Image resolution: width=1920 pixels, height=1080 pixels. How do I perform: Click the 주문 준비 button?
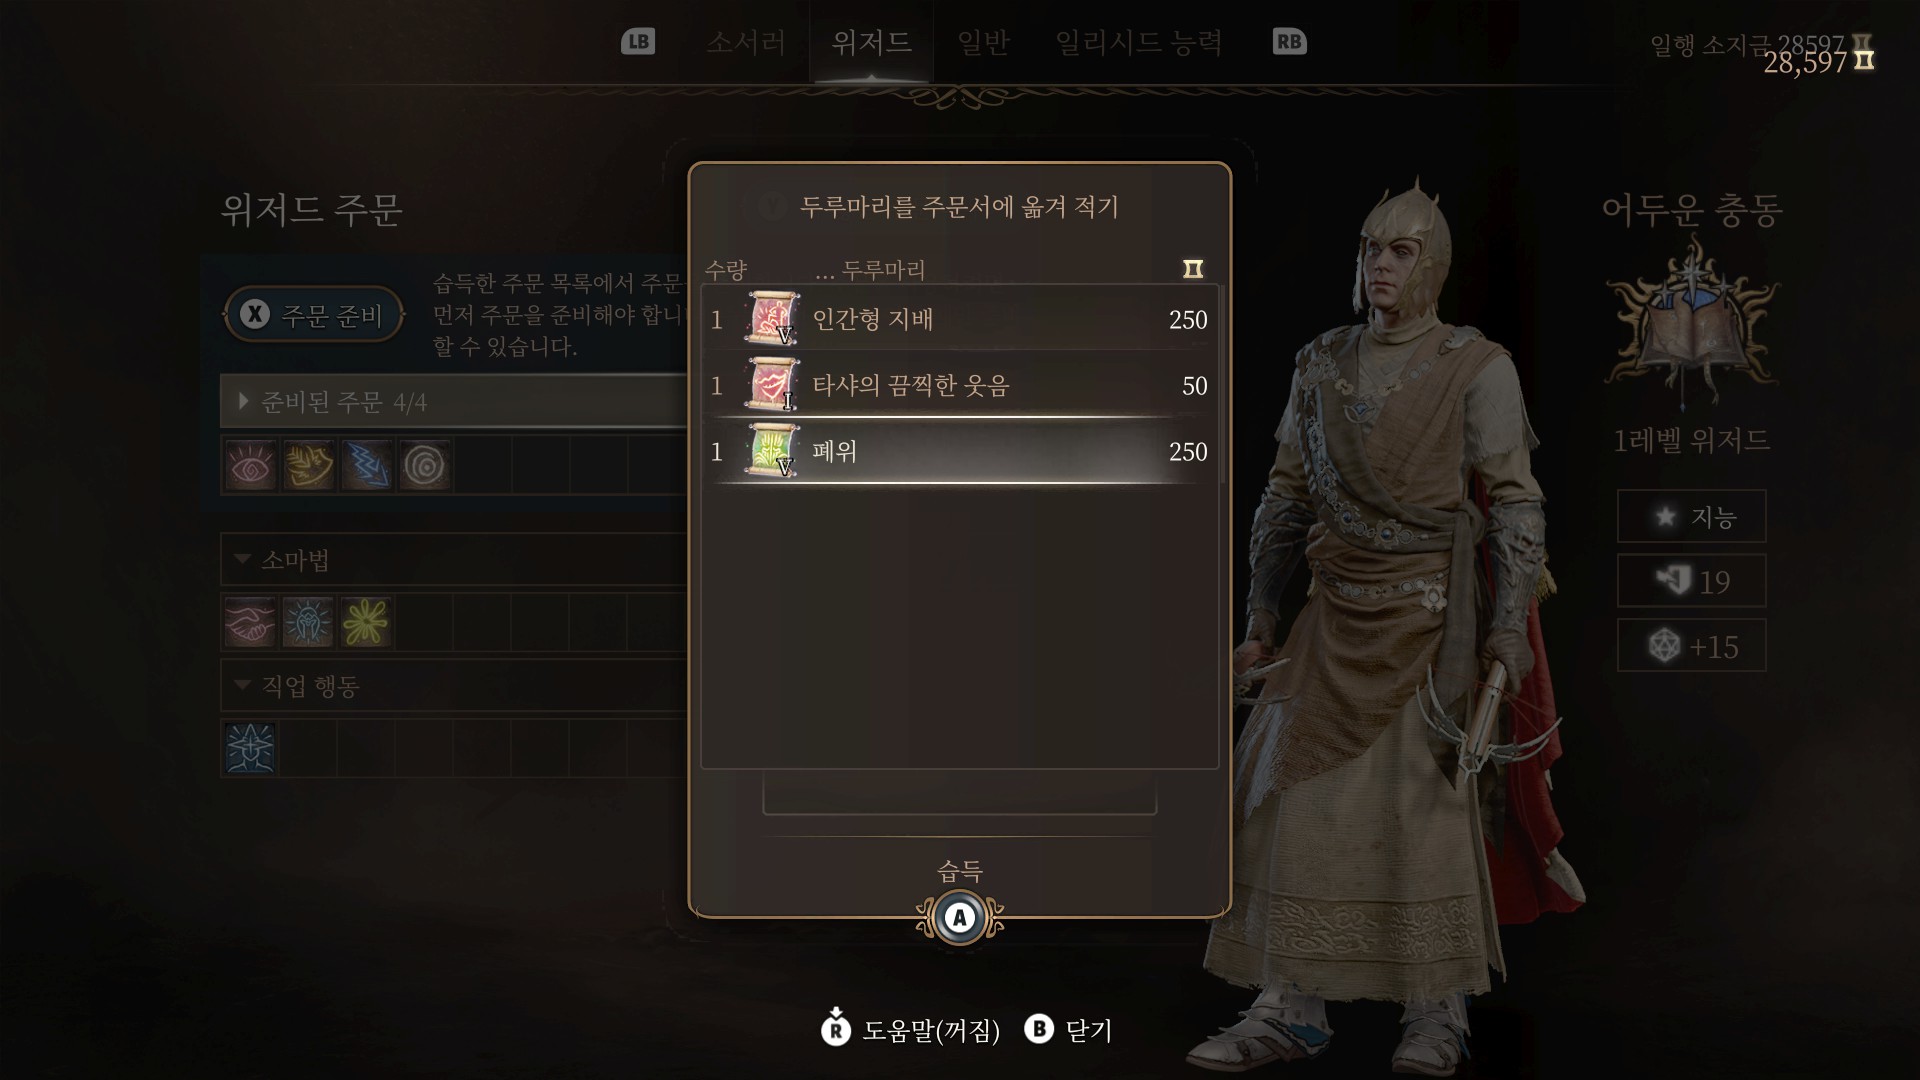click(x=314, y=315)
